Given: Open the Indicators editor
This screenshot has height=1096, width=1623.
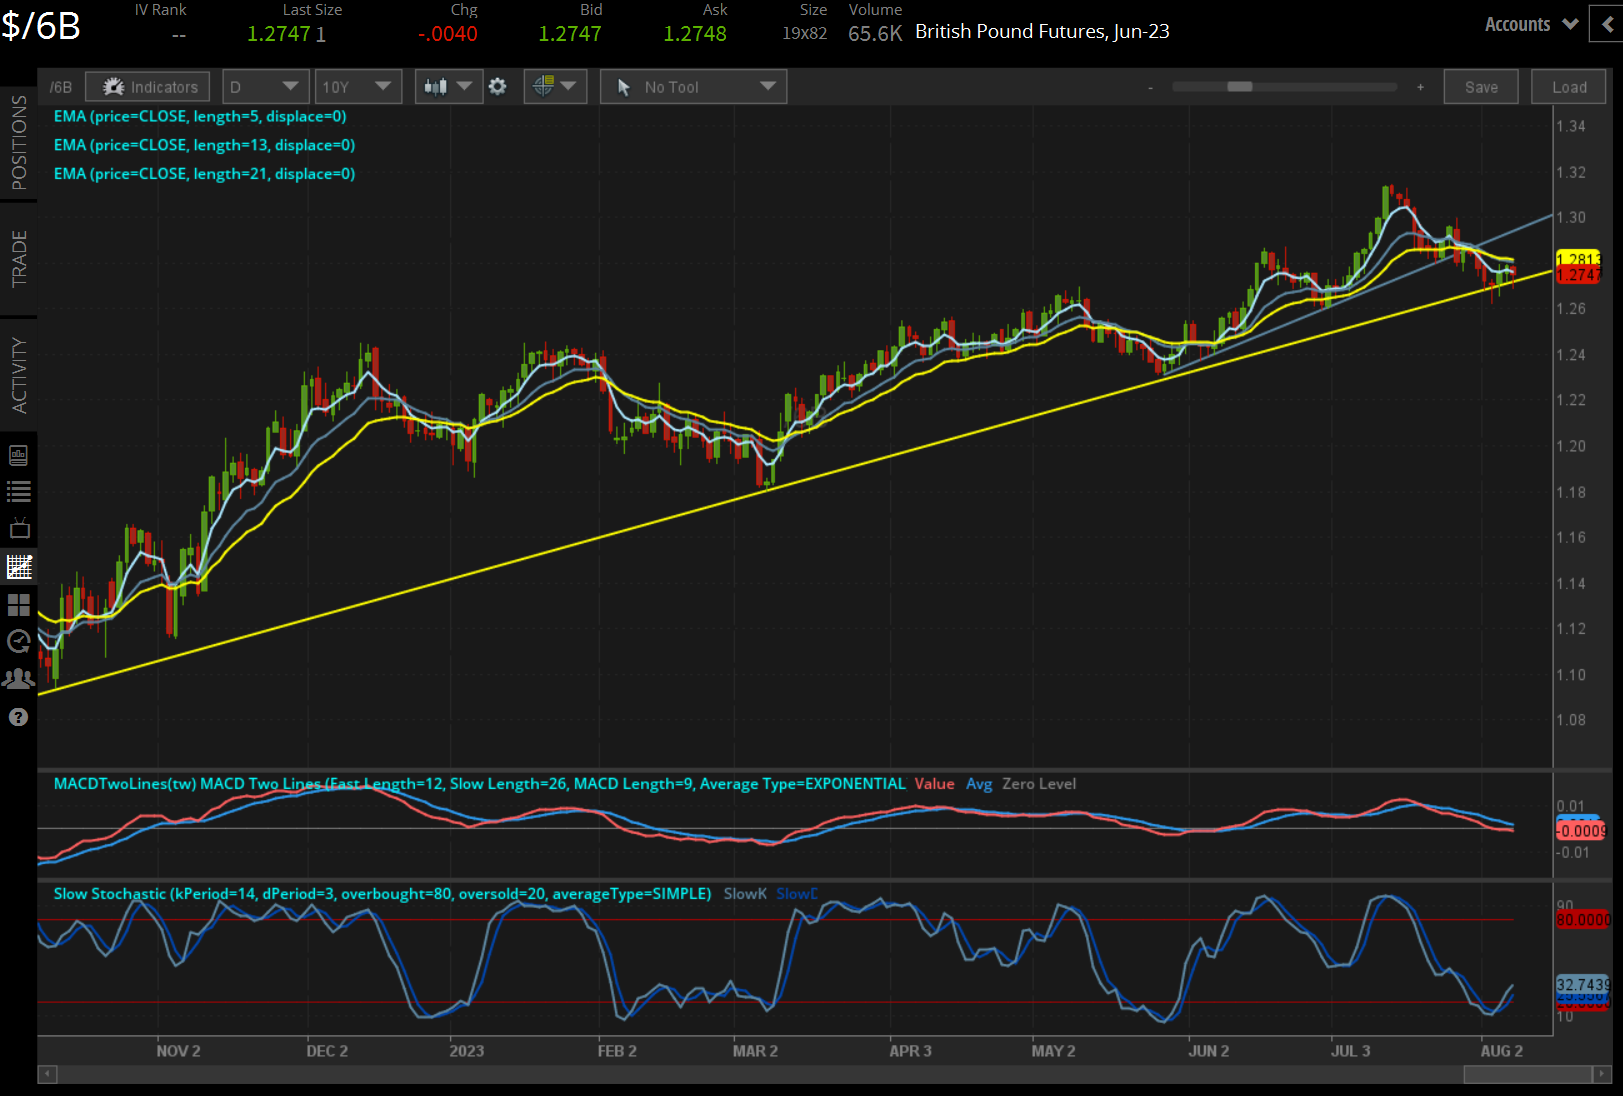Looking at the screenshot, I should pyautogui.click(x=147, y=86).
